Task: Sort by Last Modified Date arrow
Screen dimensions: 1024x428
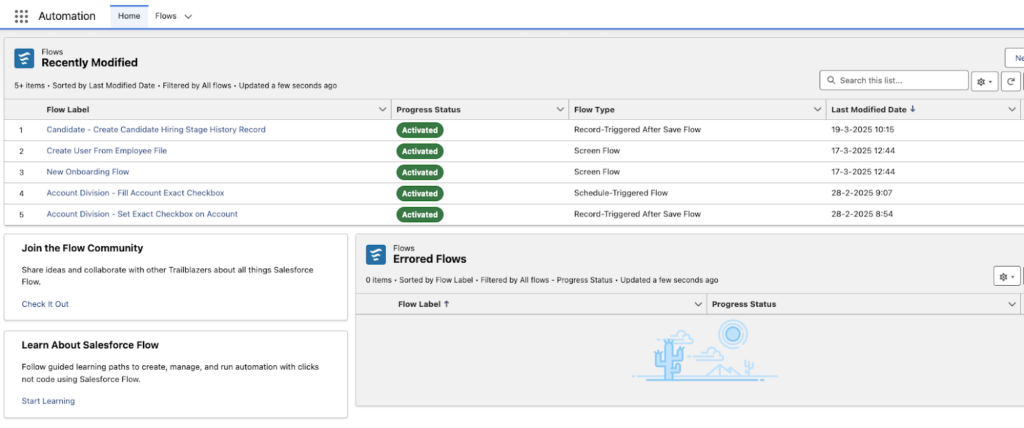Action: [912, 109]
